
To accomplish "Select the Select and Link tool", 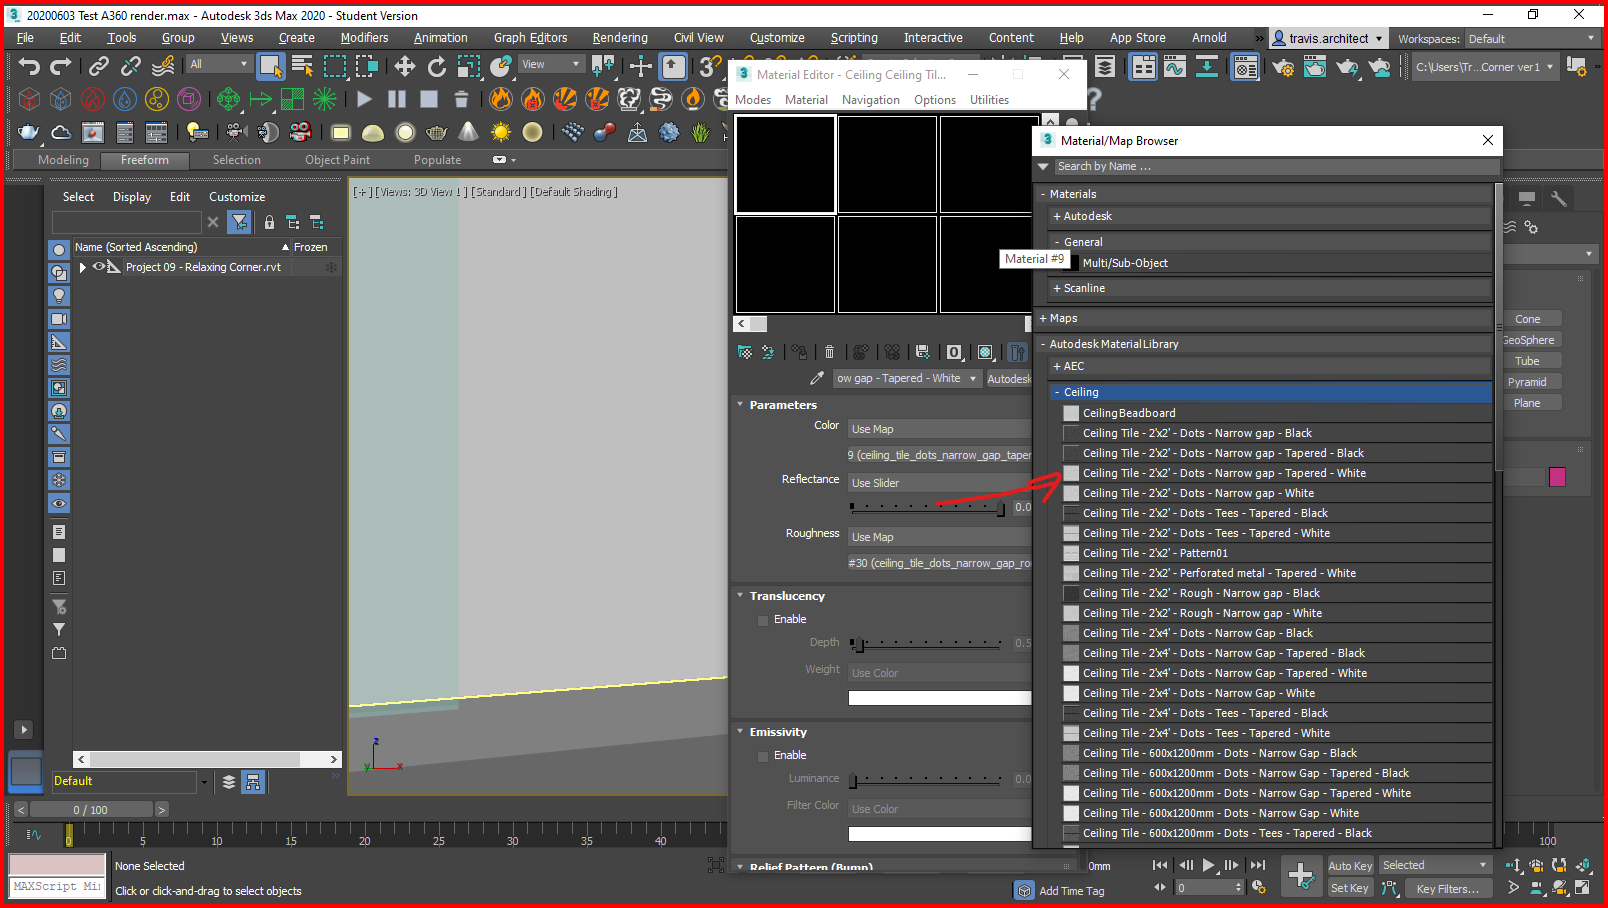I will tap(98, 67).
